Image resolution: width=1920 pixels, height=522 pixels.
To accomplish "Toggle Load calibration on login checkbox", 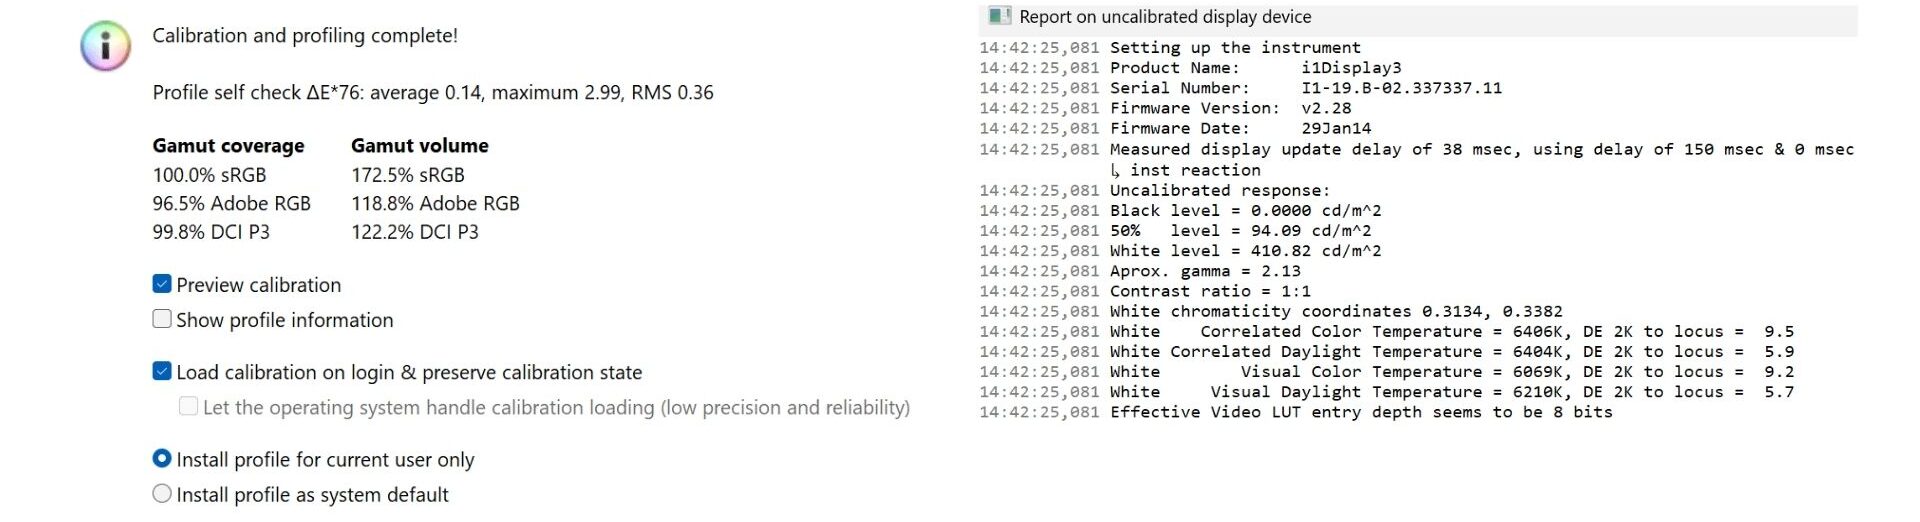I will click(x=162, y=371).
